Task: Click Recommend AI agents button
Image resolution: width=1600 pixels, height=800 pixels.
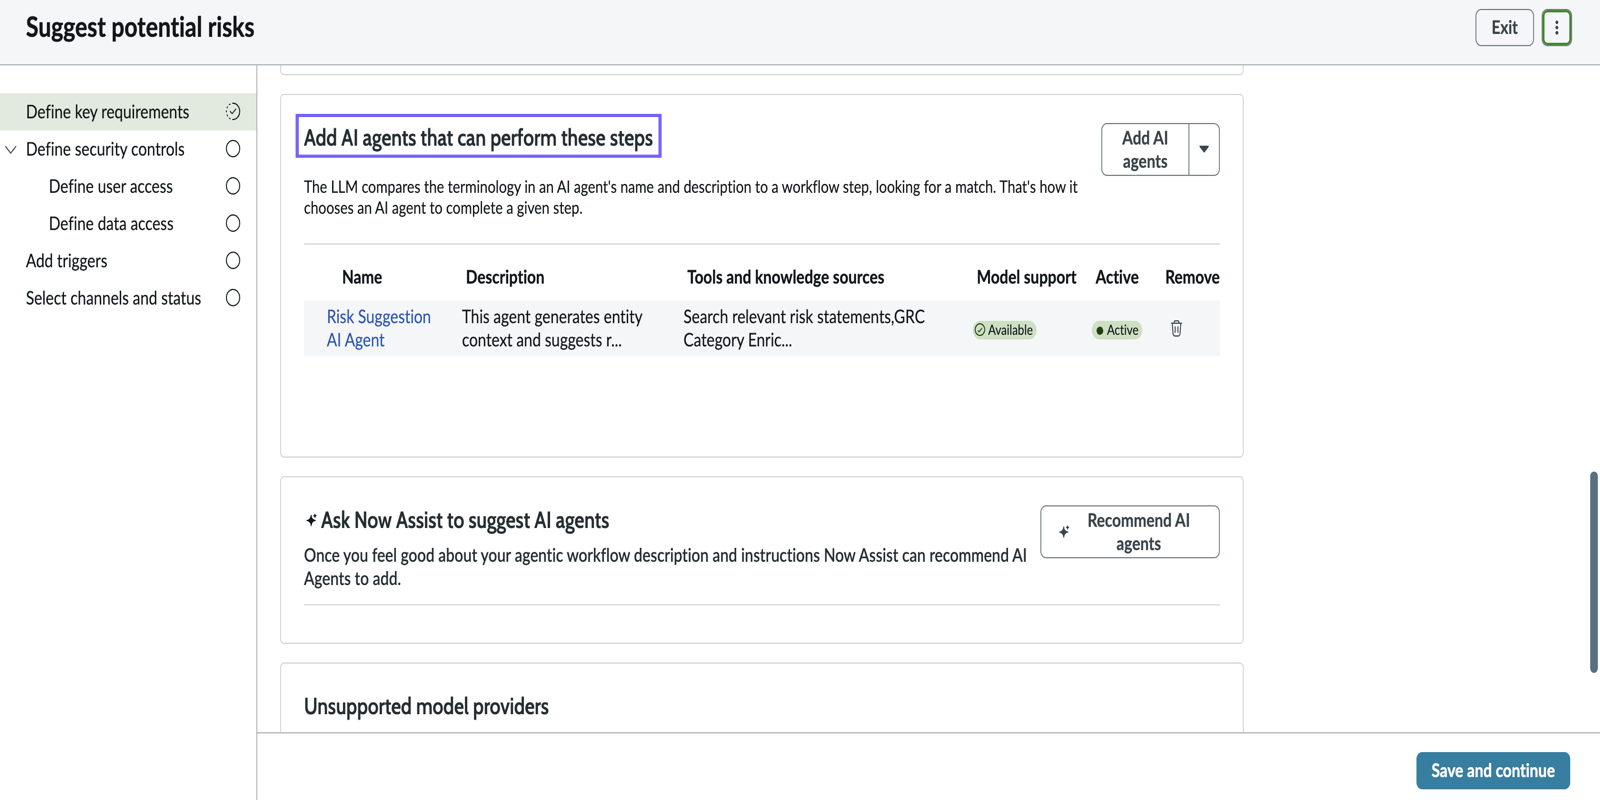Action: coord(1130,532)
